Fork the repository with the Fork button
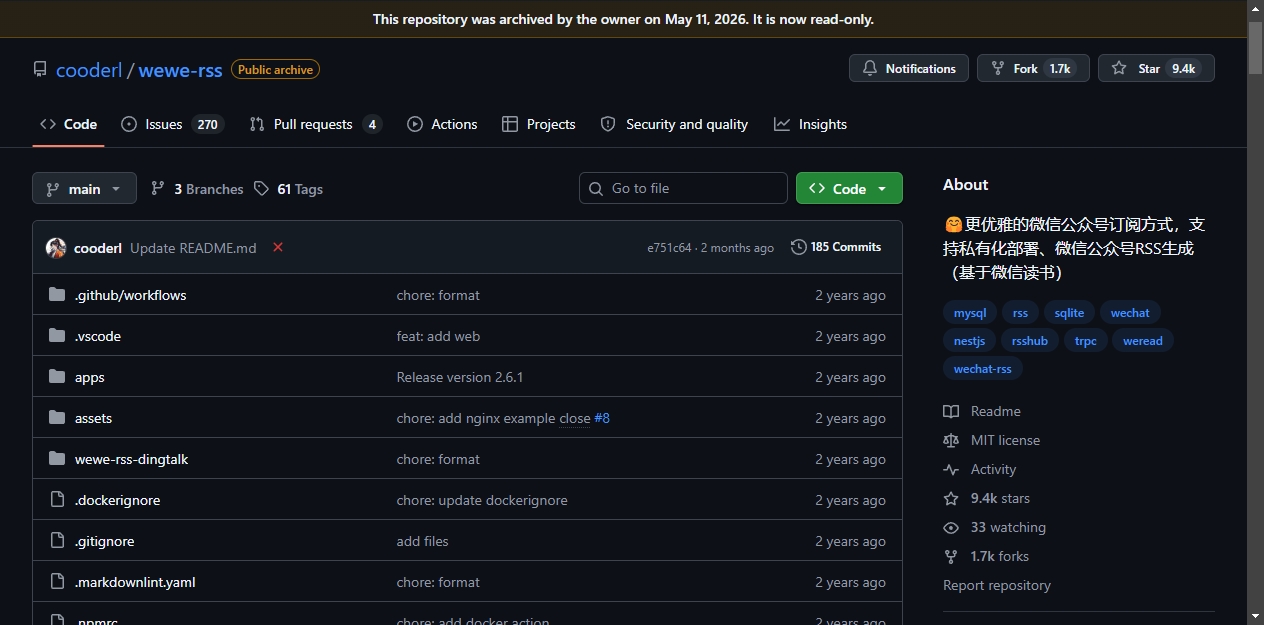The height and width of the screenshot is (625, 1264). click(x=1033, y=68)
